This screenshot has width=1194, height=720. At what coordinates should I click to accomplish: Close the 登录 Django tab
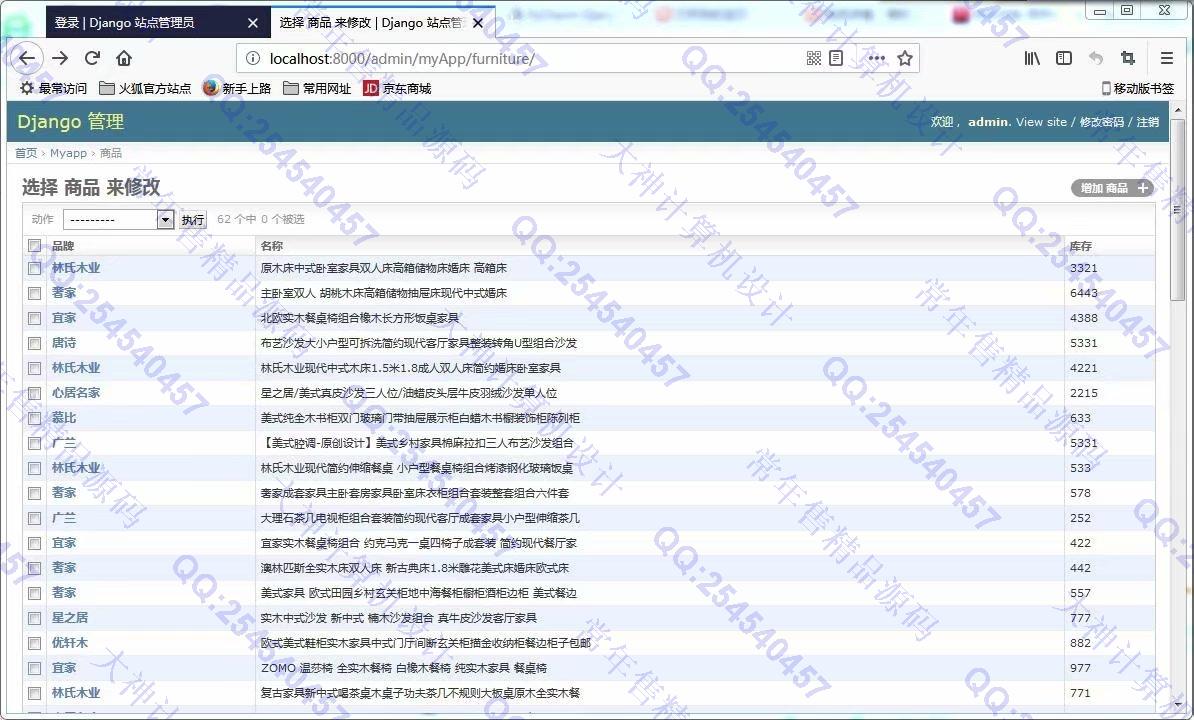pos(253,24)
